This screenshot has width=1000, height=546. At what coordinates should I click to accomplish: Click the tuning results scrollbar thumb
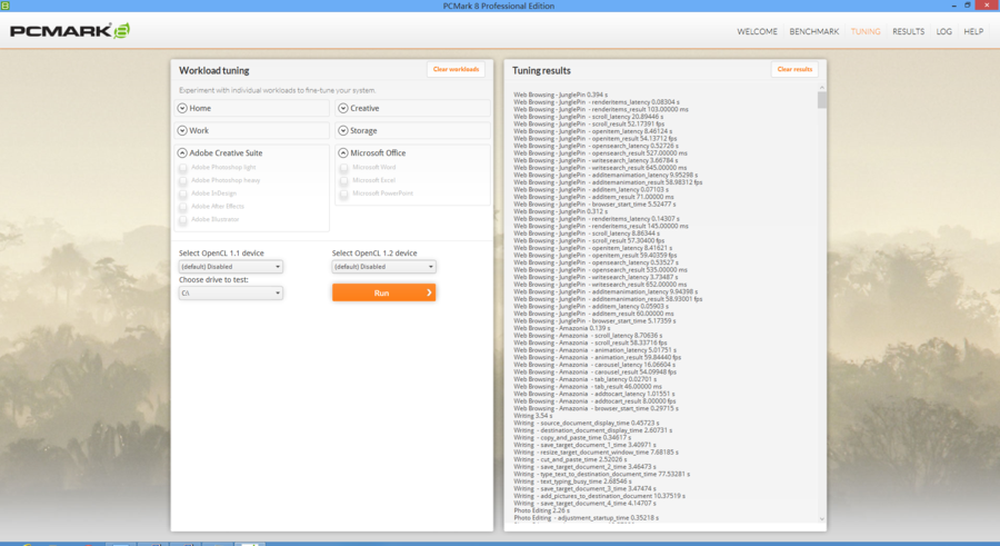821,100
